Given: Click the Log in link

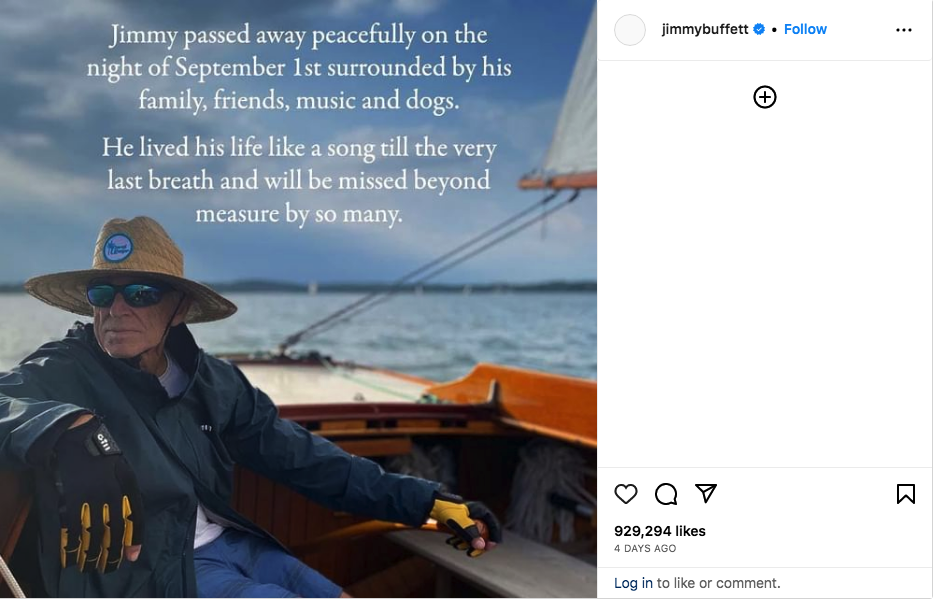Looking at the screenshot, I should (633, 583).
